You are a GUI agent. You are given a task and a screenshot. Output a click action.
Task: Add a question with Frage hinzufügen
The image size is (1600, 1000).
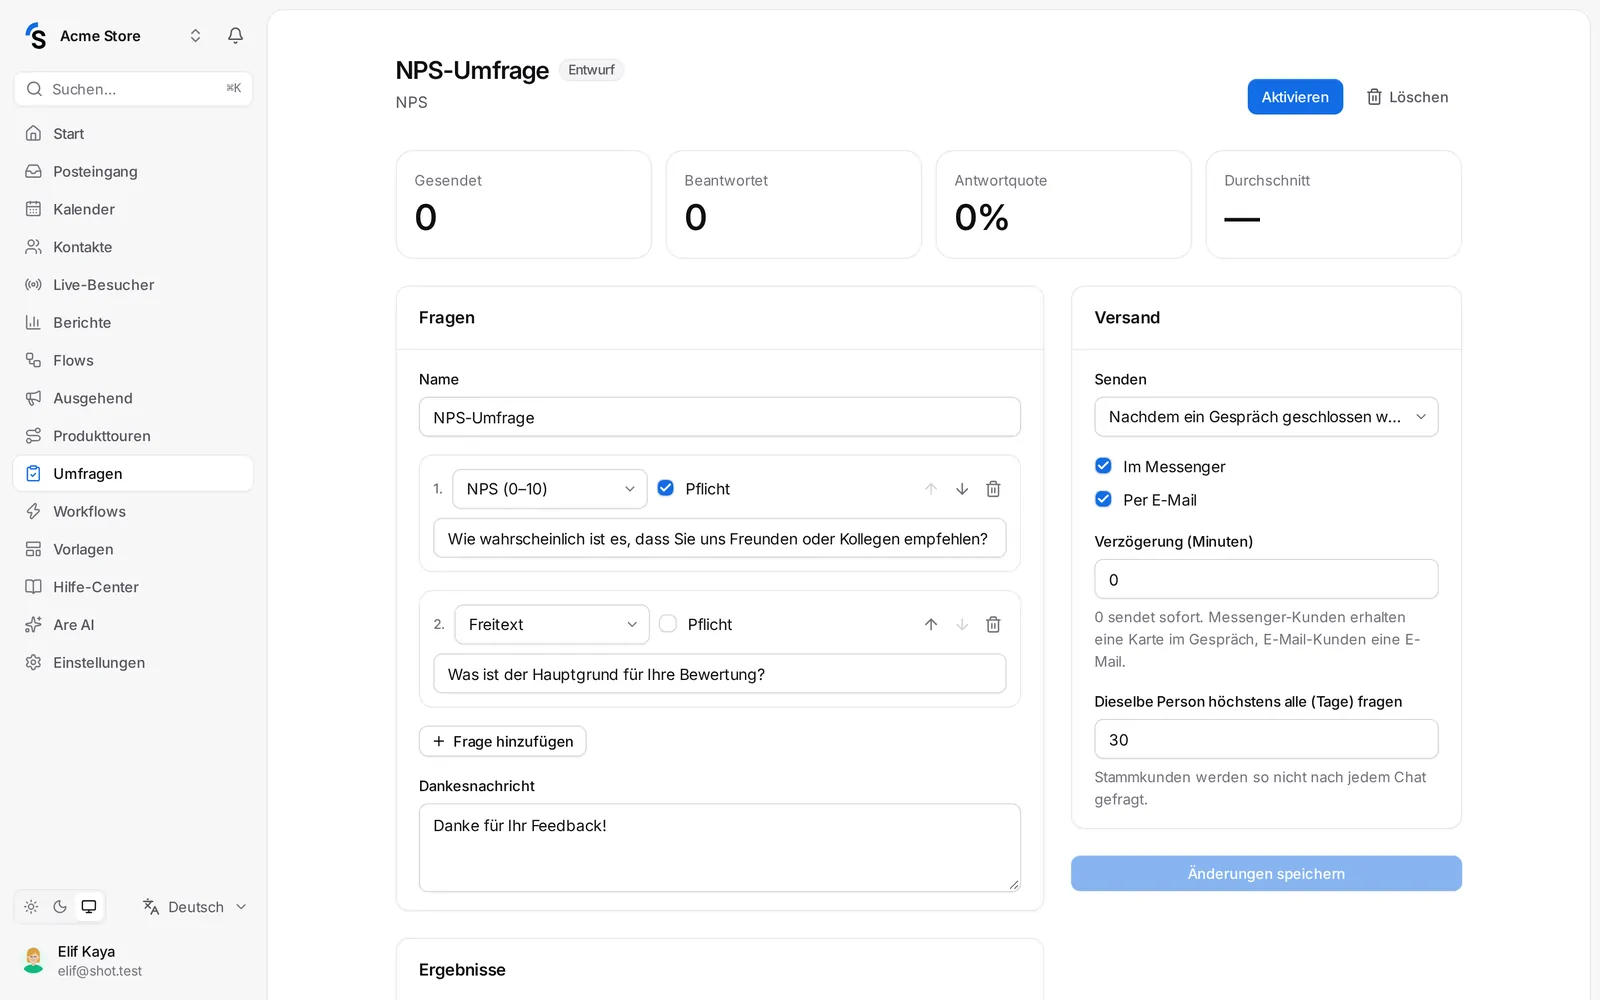pos(502,741)
